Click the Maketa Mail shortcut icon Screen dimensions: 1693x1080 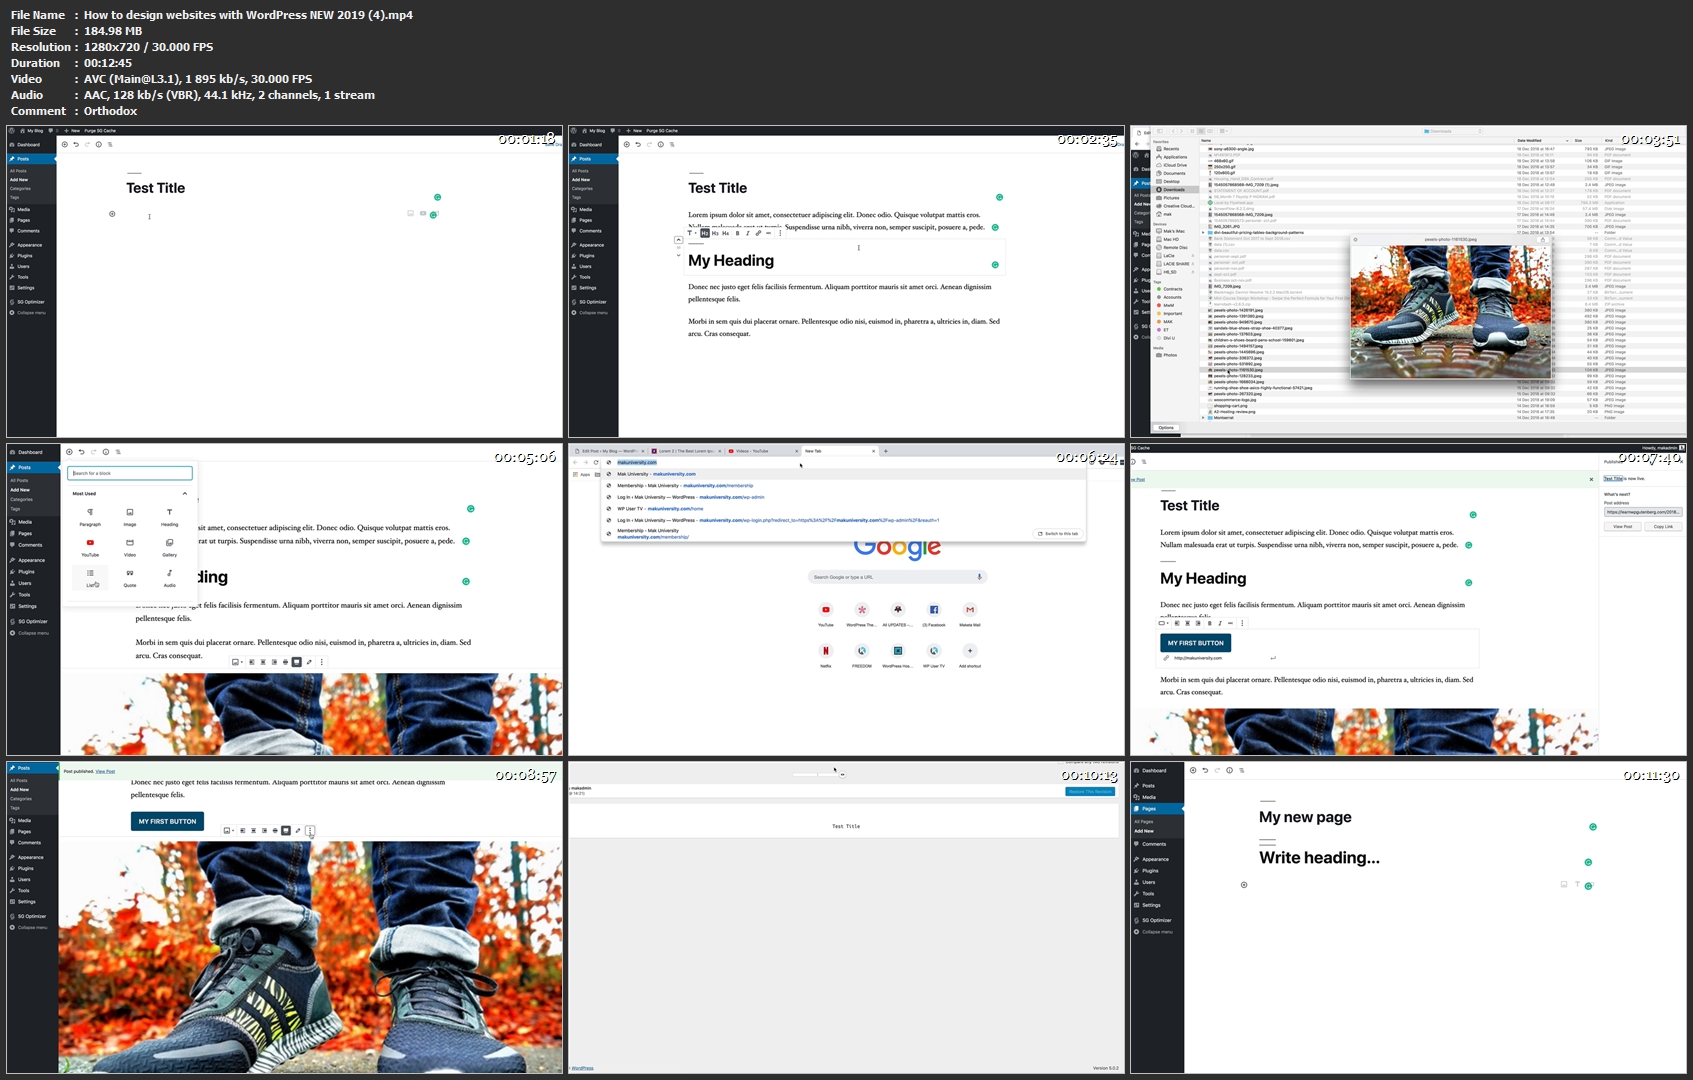pyautogui.click(x=970, y=610)
